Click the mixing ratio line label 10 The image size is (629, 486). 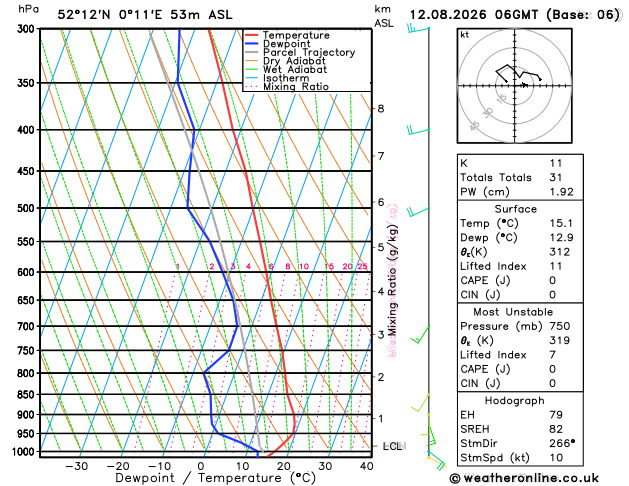point(304,267)
